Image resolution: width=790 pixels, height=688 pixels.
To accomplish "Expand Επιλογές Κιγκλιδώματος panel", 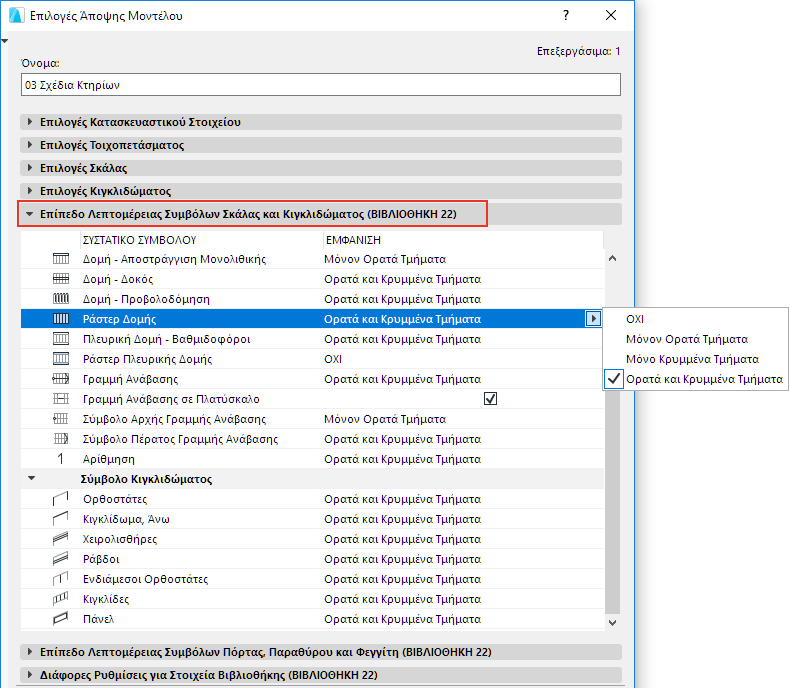I will pos(30,191).
